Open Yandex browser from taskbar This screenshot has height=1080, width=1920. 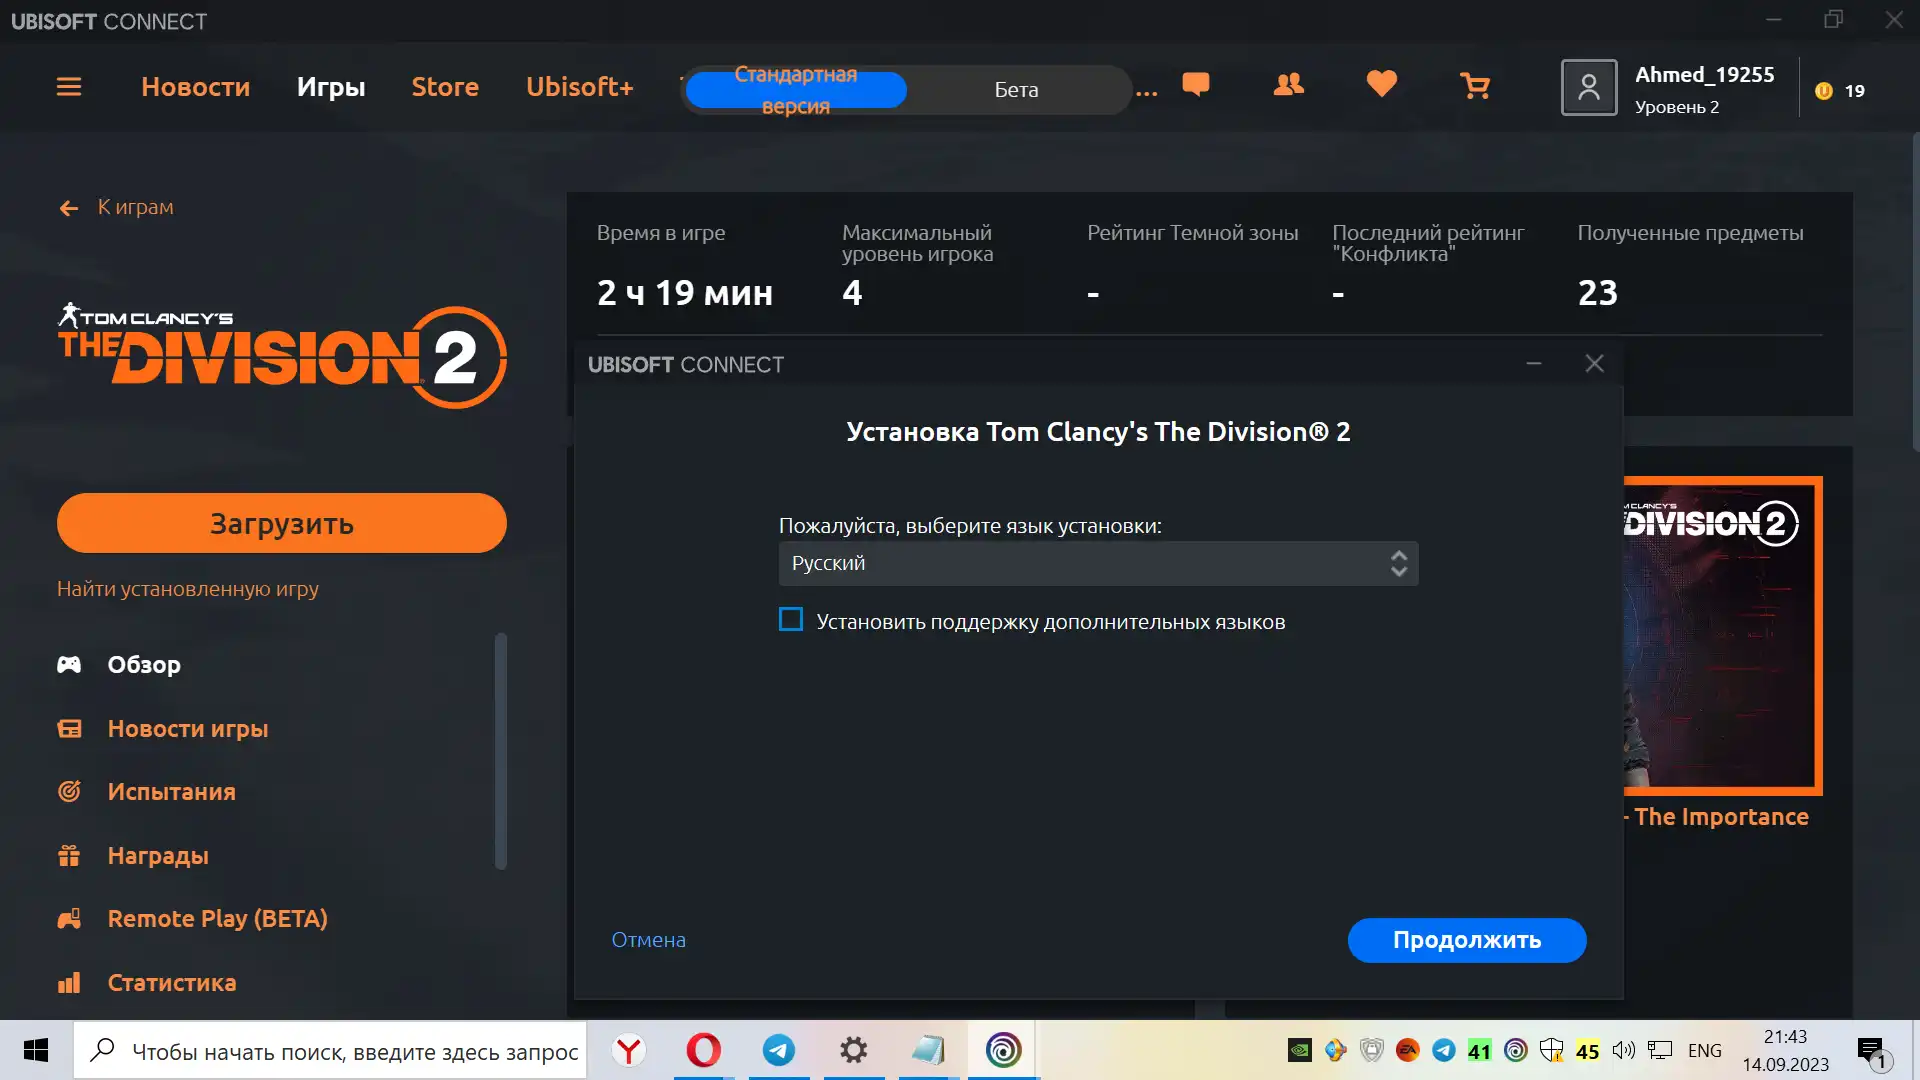coord(629,1050)
